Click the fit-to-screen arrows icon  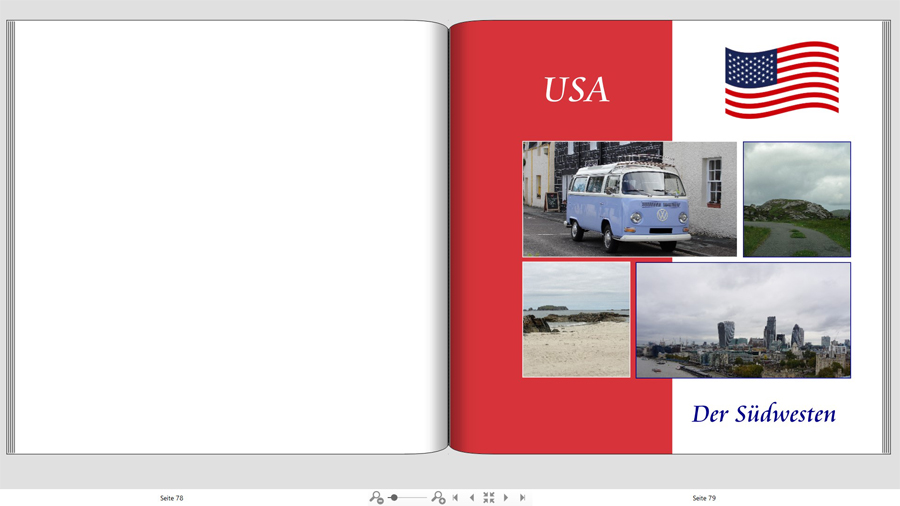point(489,497)
